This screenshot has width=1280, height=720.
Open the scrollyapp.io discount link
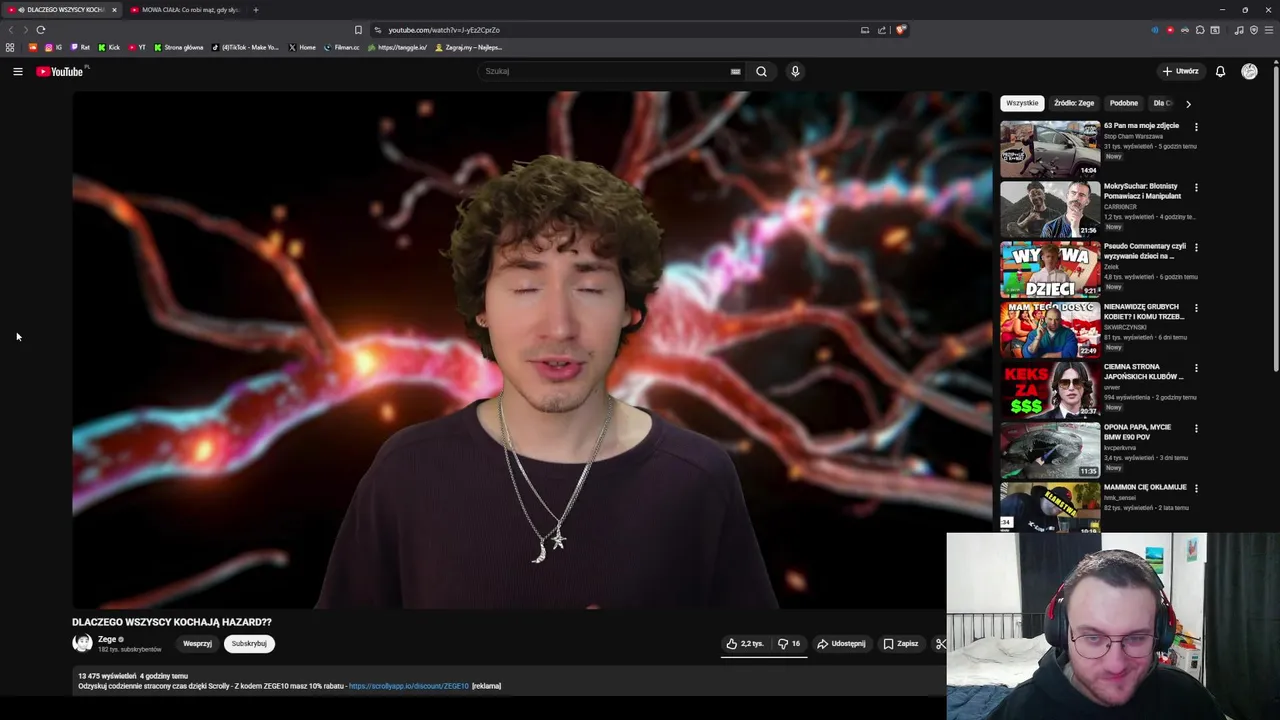[x=409, y=686]
